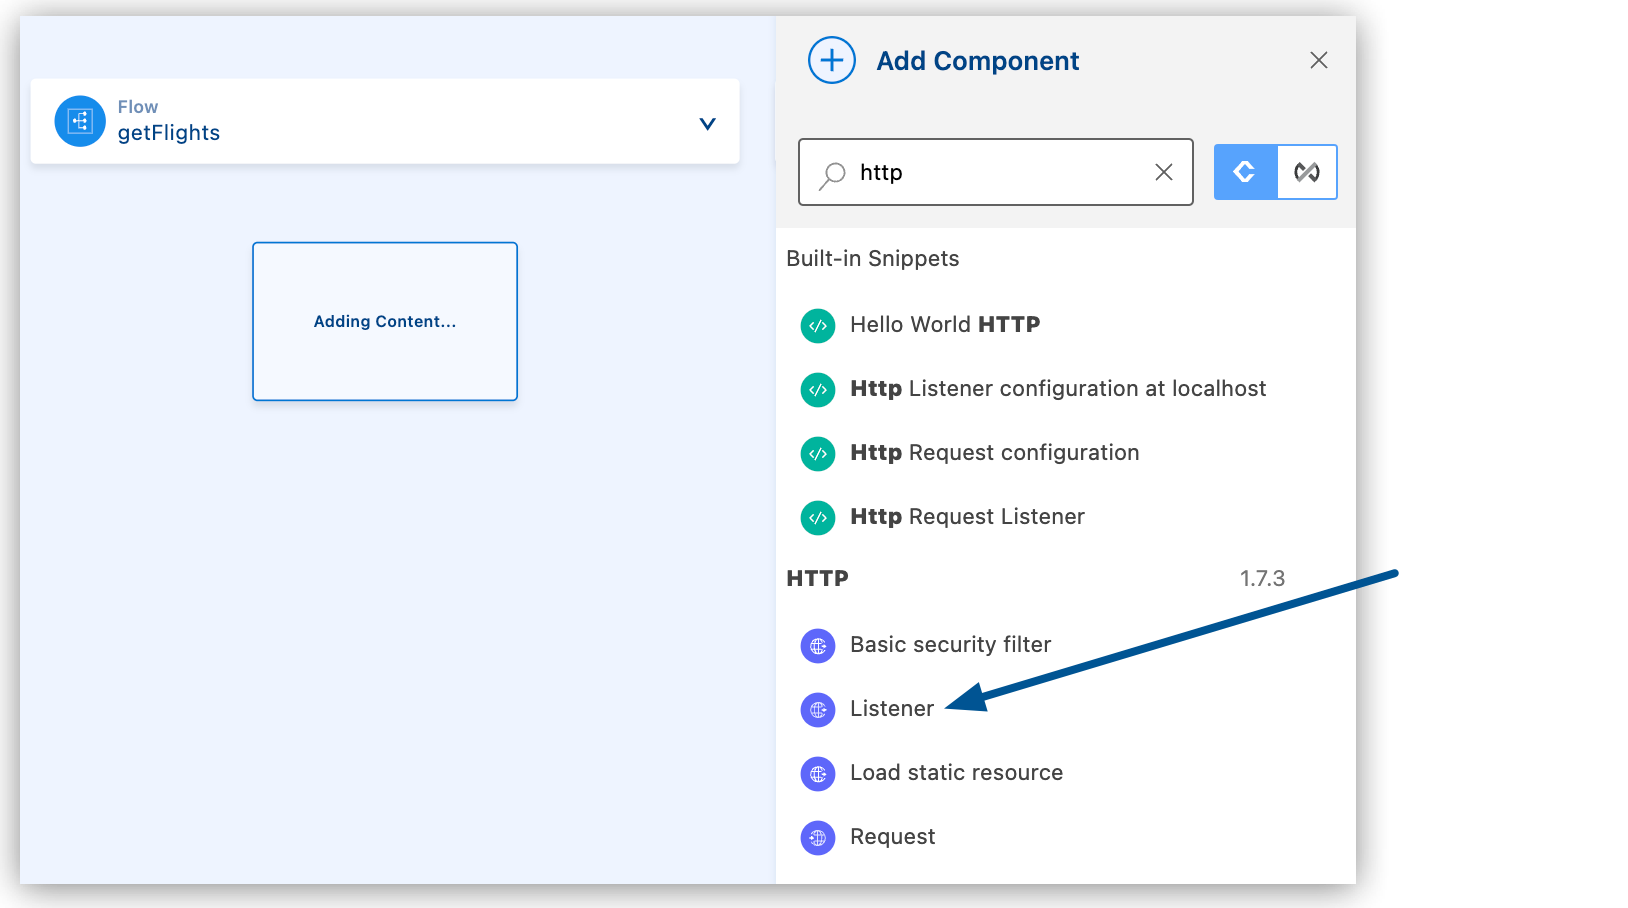Click the Http Listener configuration snippet icon

[818, 390]
